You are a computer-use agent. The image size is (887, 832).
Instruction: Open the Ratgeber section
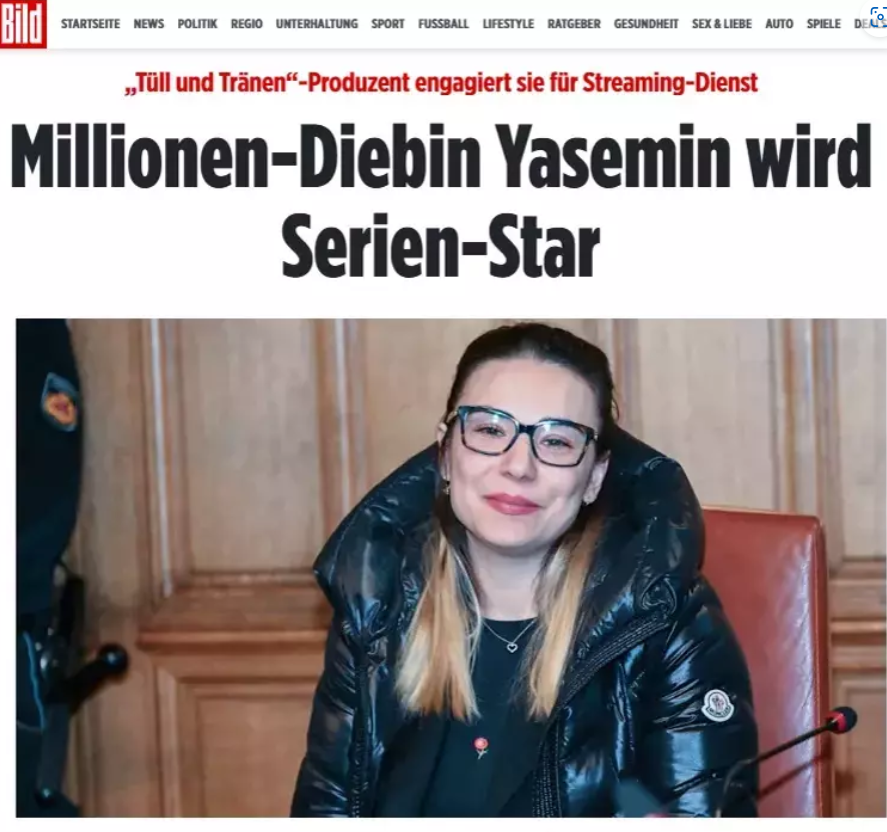pos(574,24)
